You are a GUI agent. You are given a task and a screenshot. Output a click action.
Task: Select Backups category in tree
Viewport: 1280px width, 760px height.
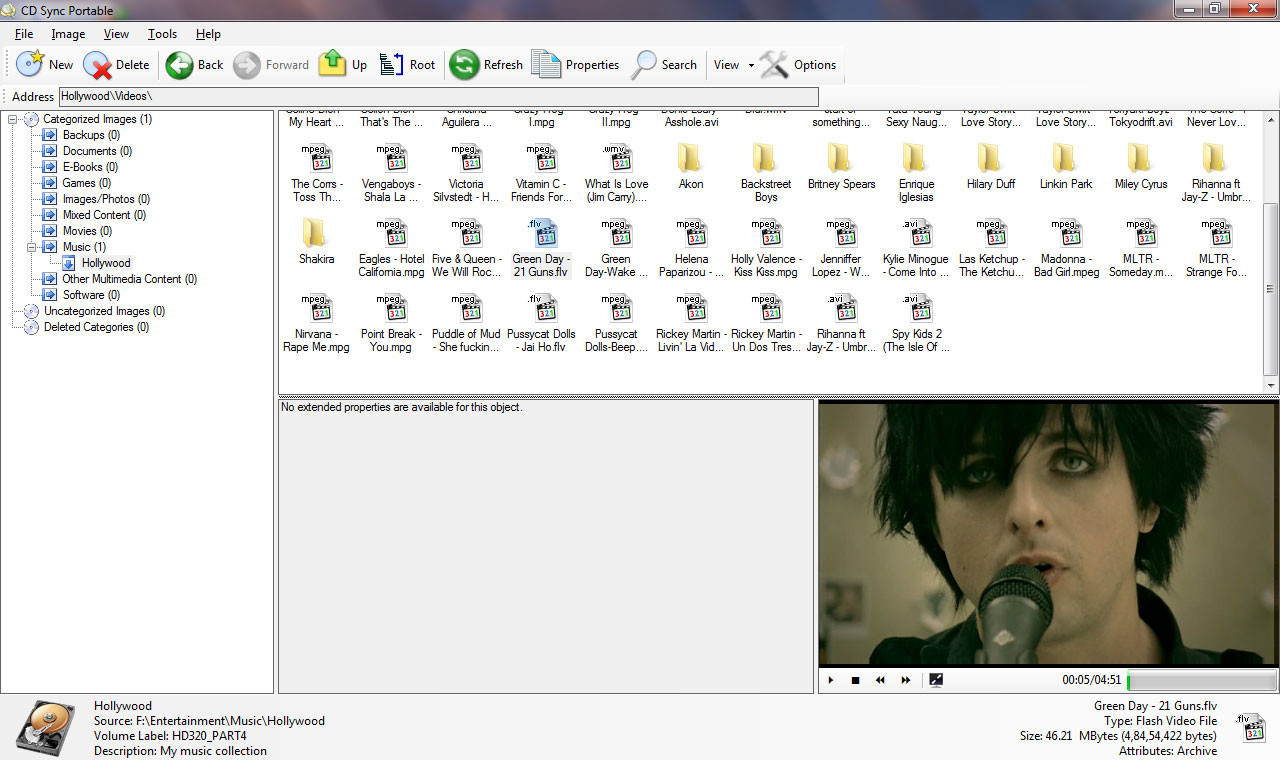click(x=91, y=135)
